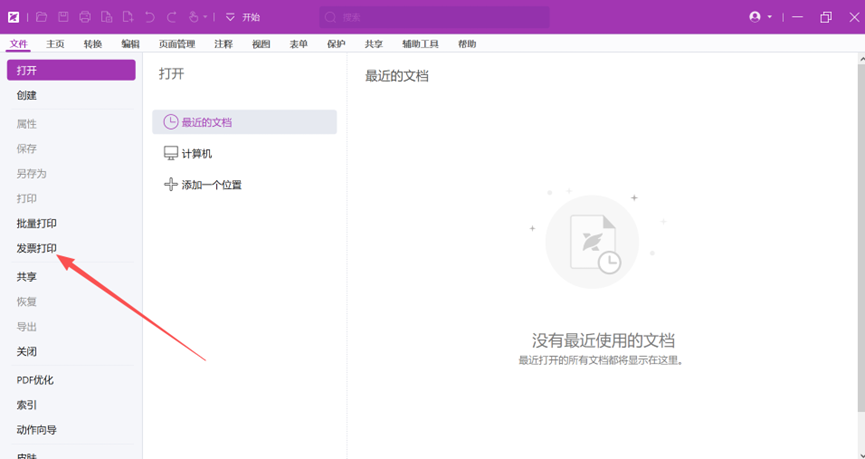The height and width of the screenshot is (459, 865).
Task: Select 最近的文档 in the open list
Action: pyautogui.click(x=206, y=122)
